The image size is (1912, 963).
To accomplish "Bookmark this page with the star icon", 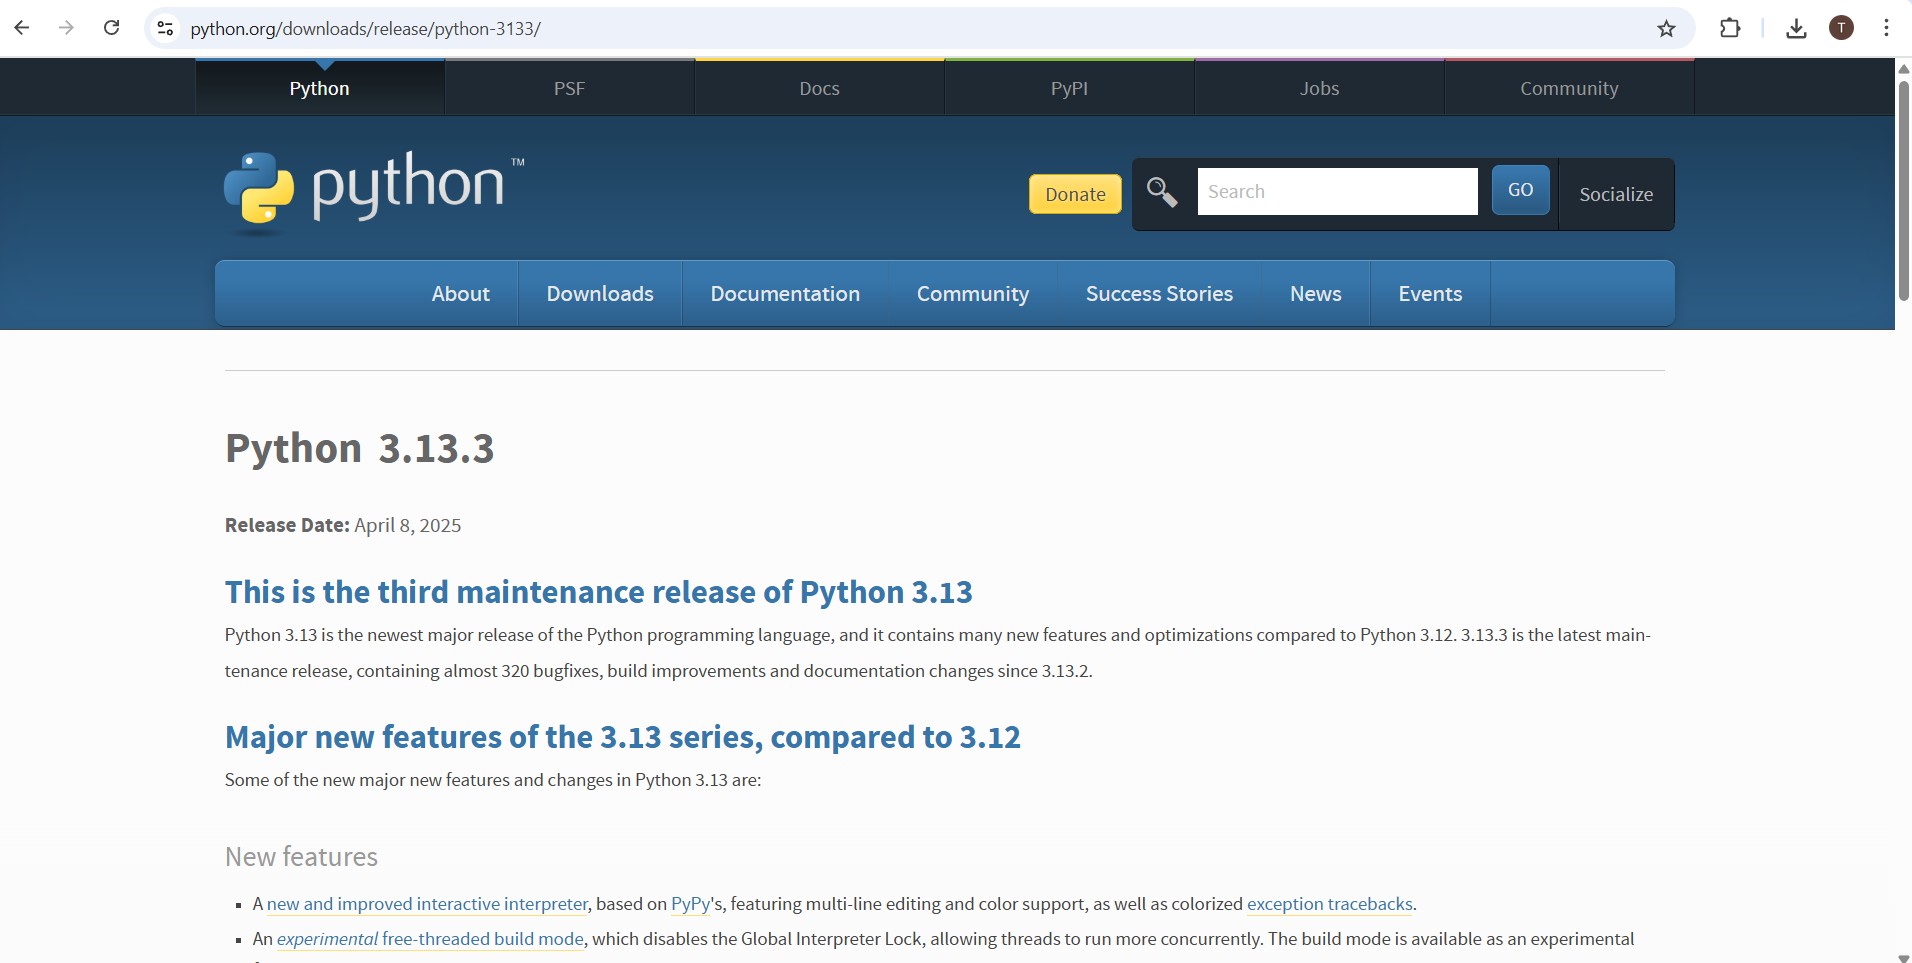I will tap(1666, 29).
